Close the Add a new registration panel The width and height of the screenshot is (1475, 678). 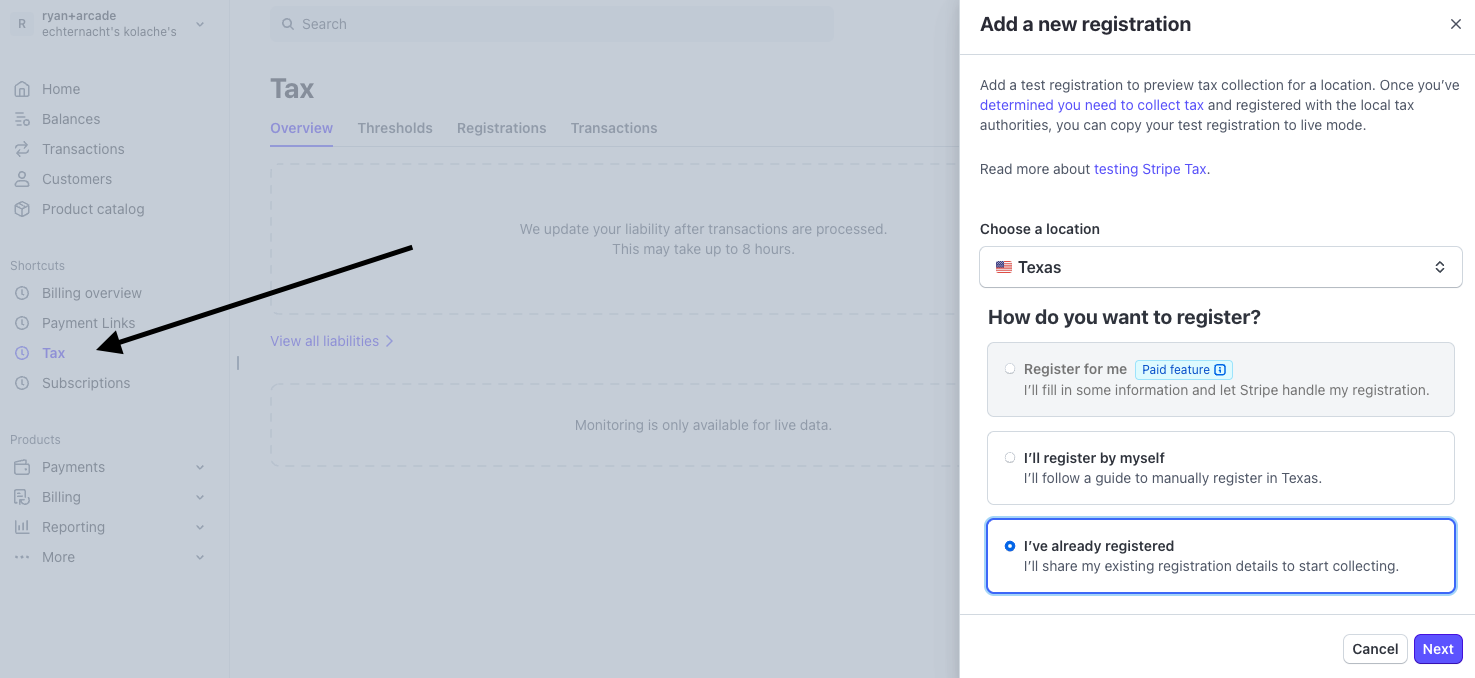click(1455, 24)
